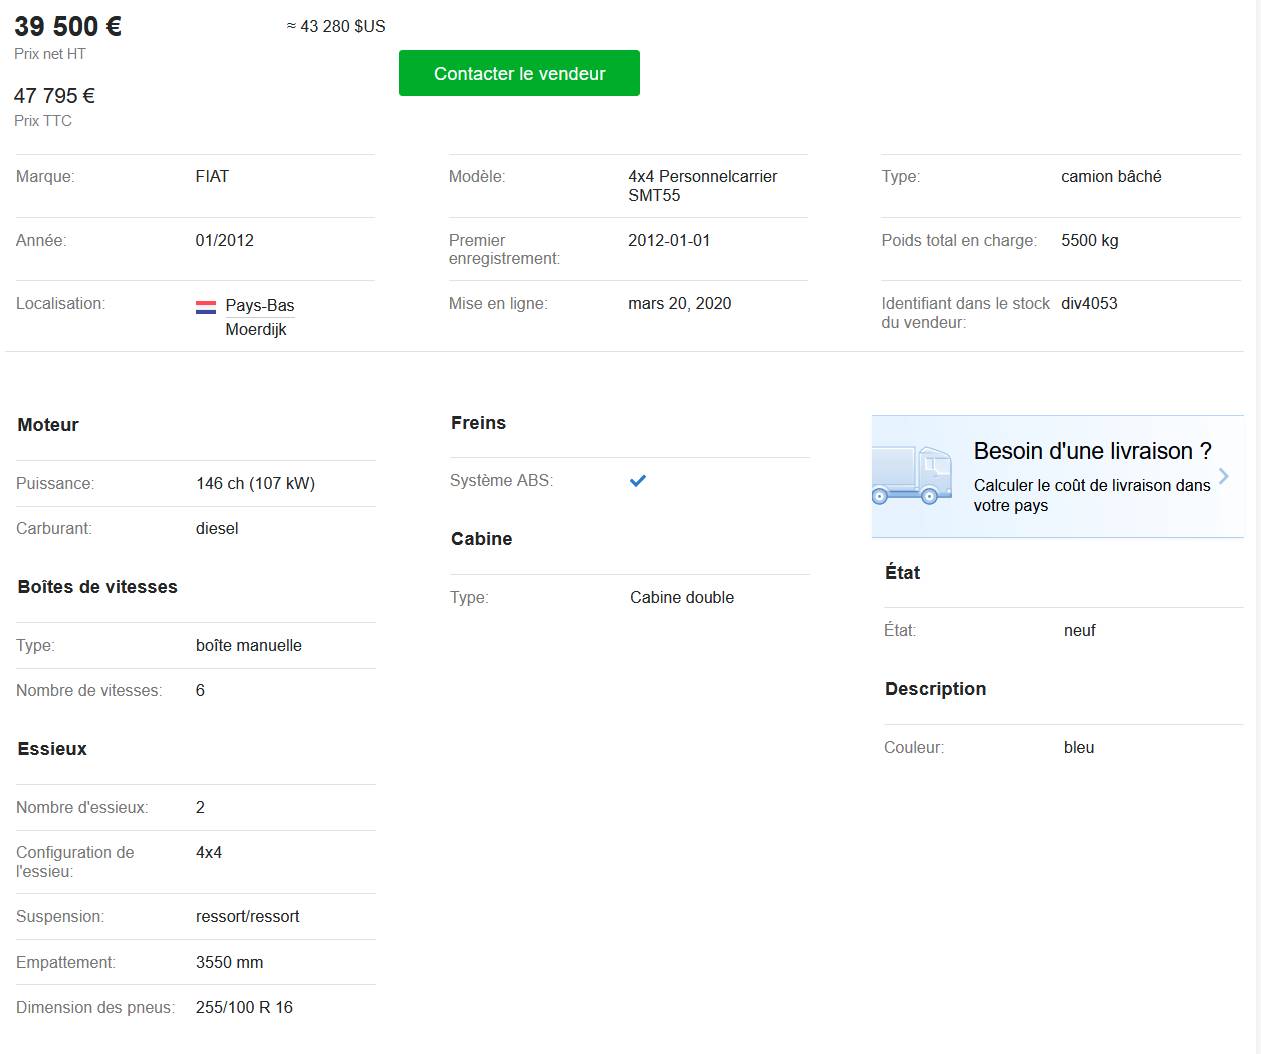
Task: Click the Netherlands flag icon
Action: coord(206,307)
